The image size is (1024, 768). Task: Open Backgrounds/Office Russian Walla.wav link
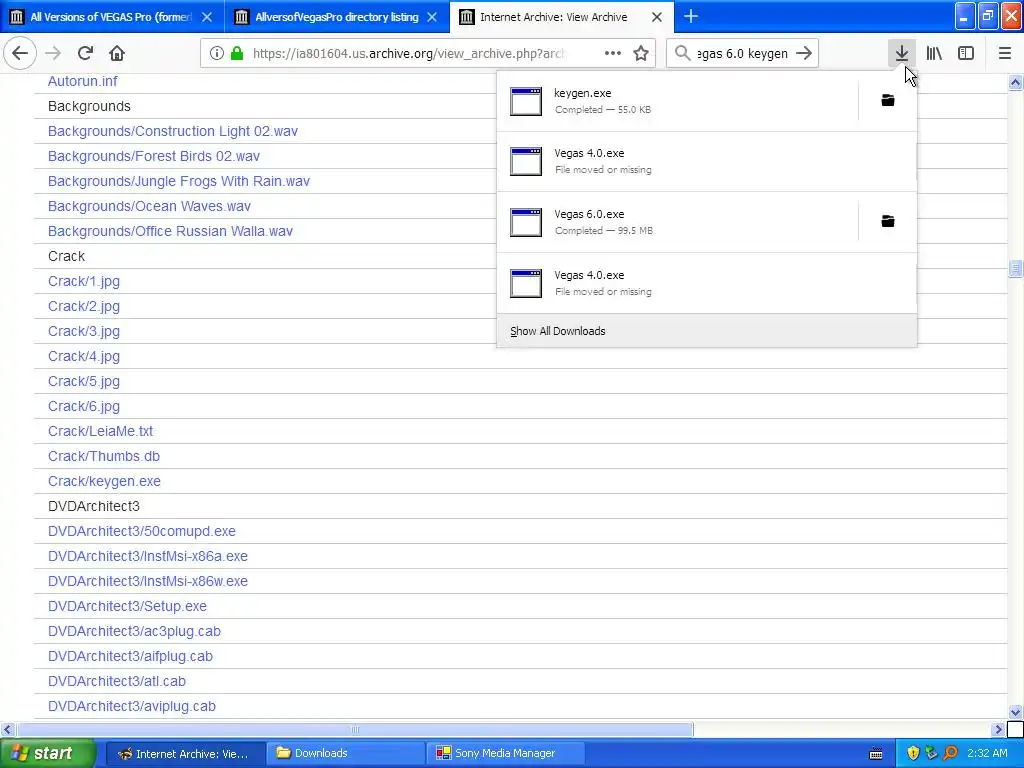click(x=170, y=231)
